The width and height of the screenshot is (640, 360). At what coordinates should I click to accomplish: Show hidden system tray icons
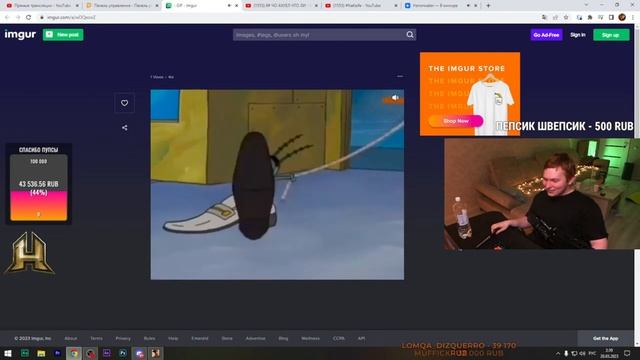[x=558, y=353]
